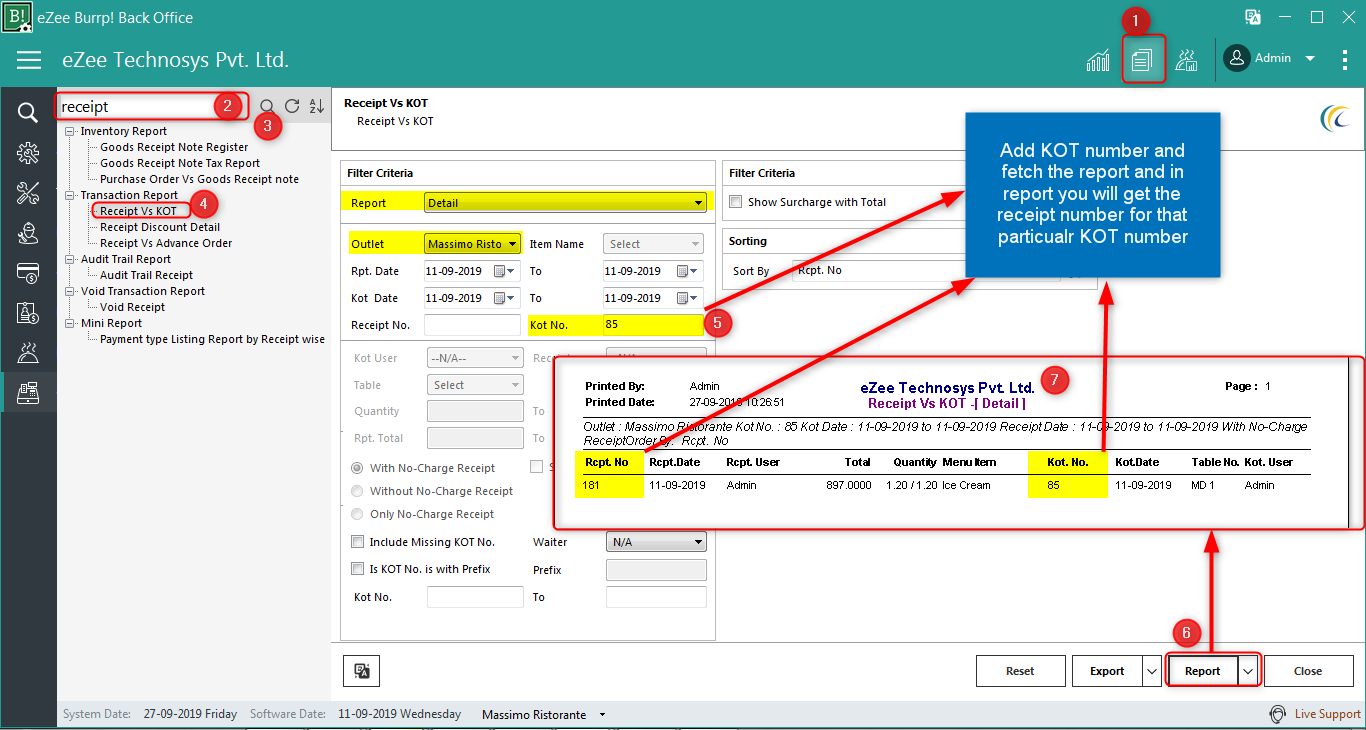This screenshot has height=730, width=1366.
Task: Open the kitchen dashboard chart icon
Action: click(1187, 60)
